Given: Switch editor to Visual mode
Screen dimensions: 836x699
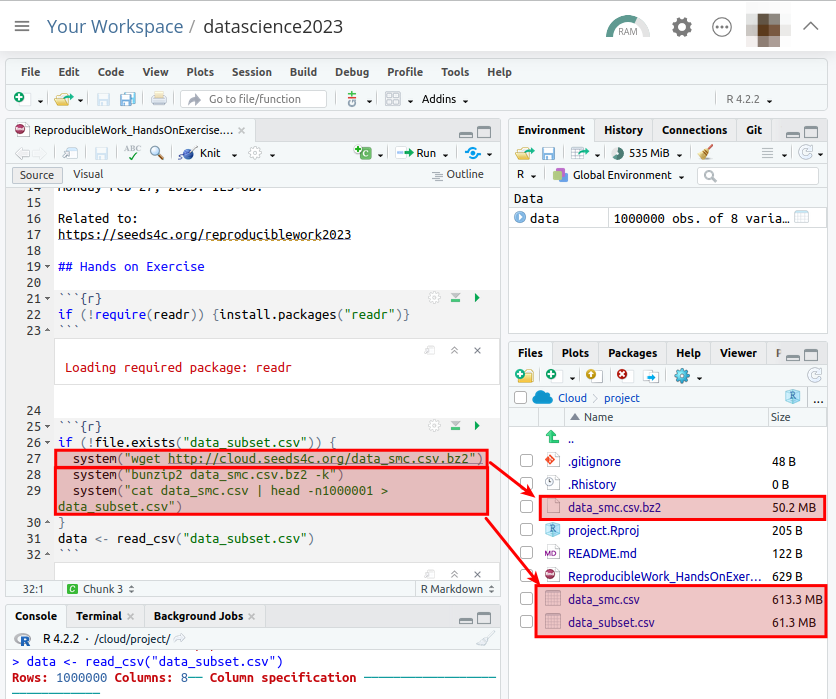Looking at the screenshot, I should point(88,174).
